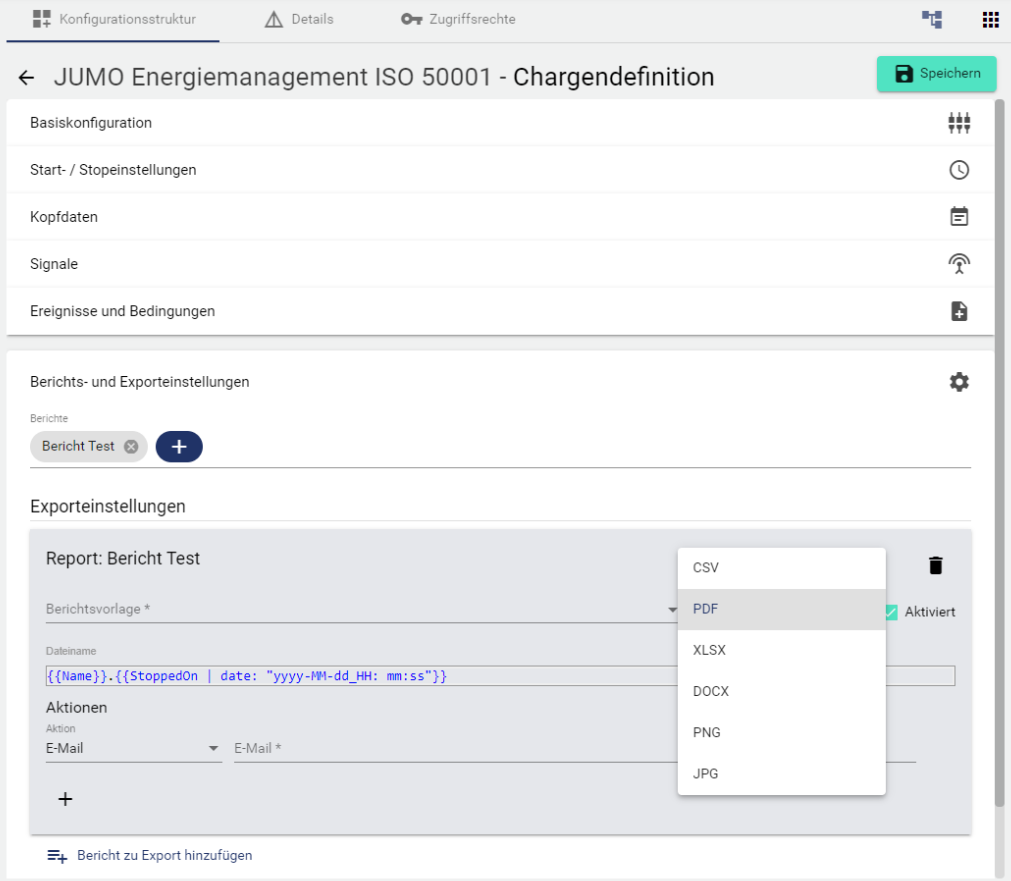Image resolution: width=1011 pixels, height=881 pixels.
Task: Open the tree structure view icon
Action: [931, 20]
